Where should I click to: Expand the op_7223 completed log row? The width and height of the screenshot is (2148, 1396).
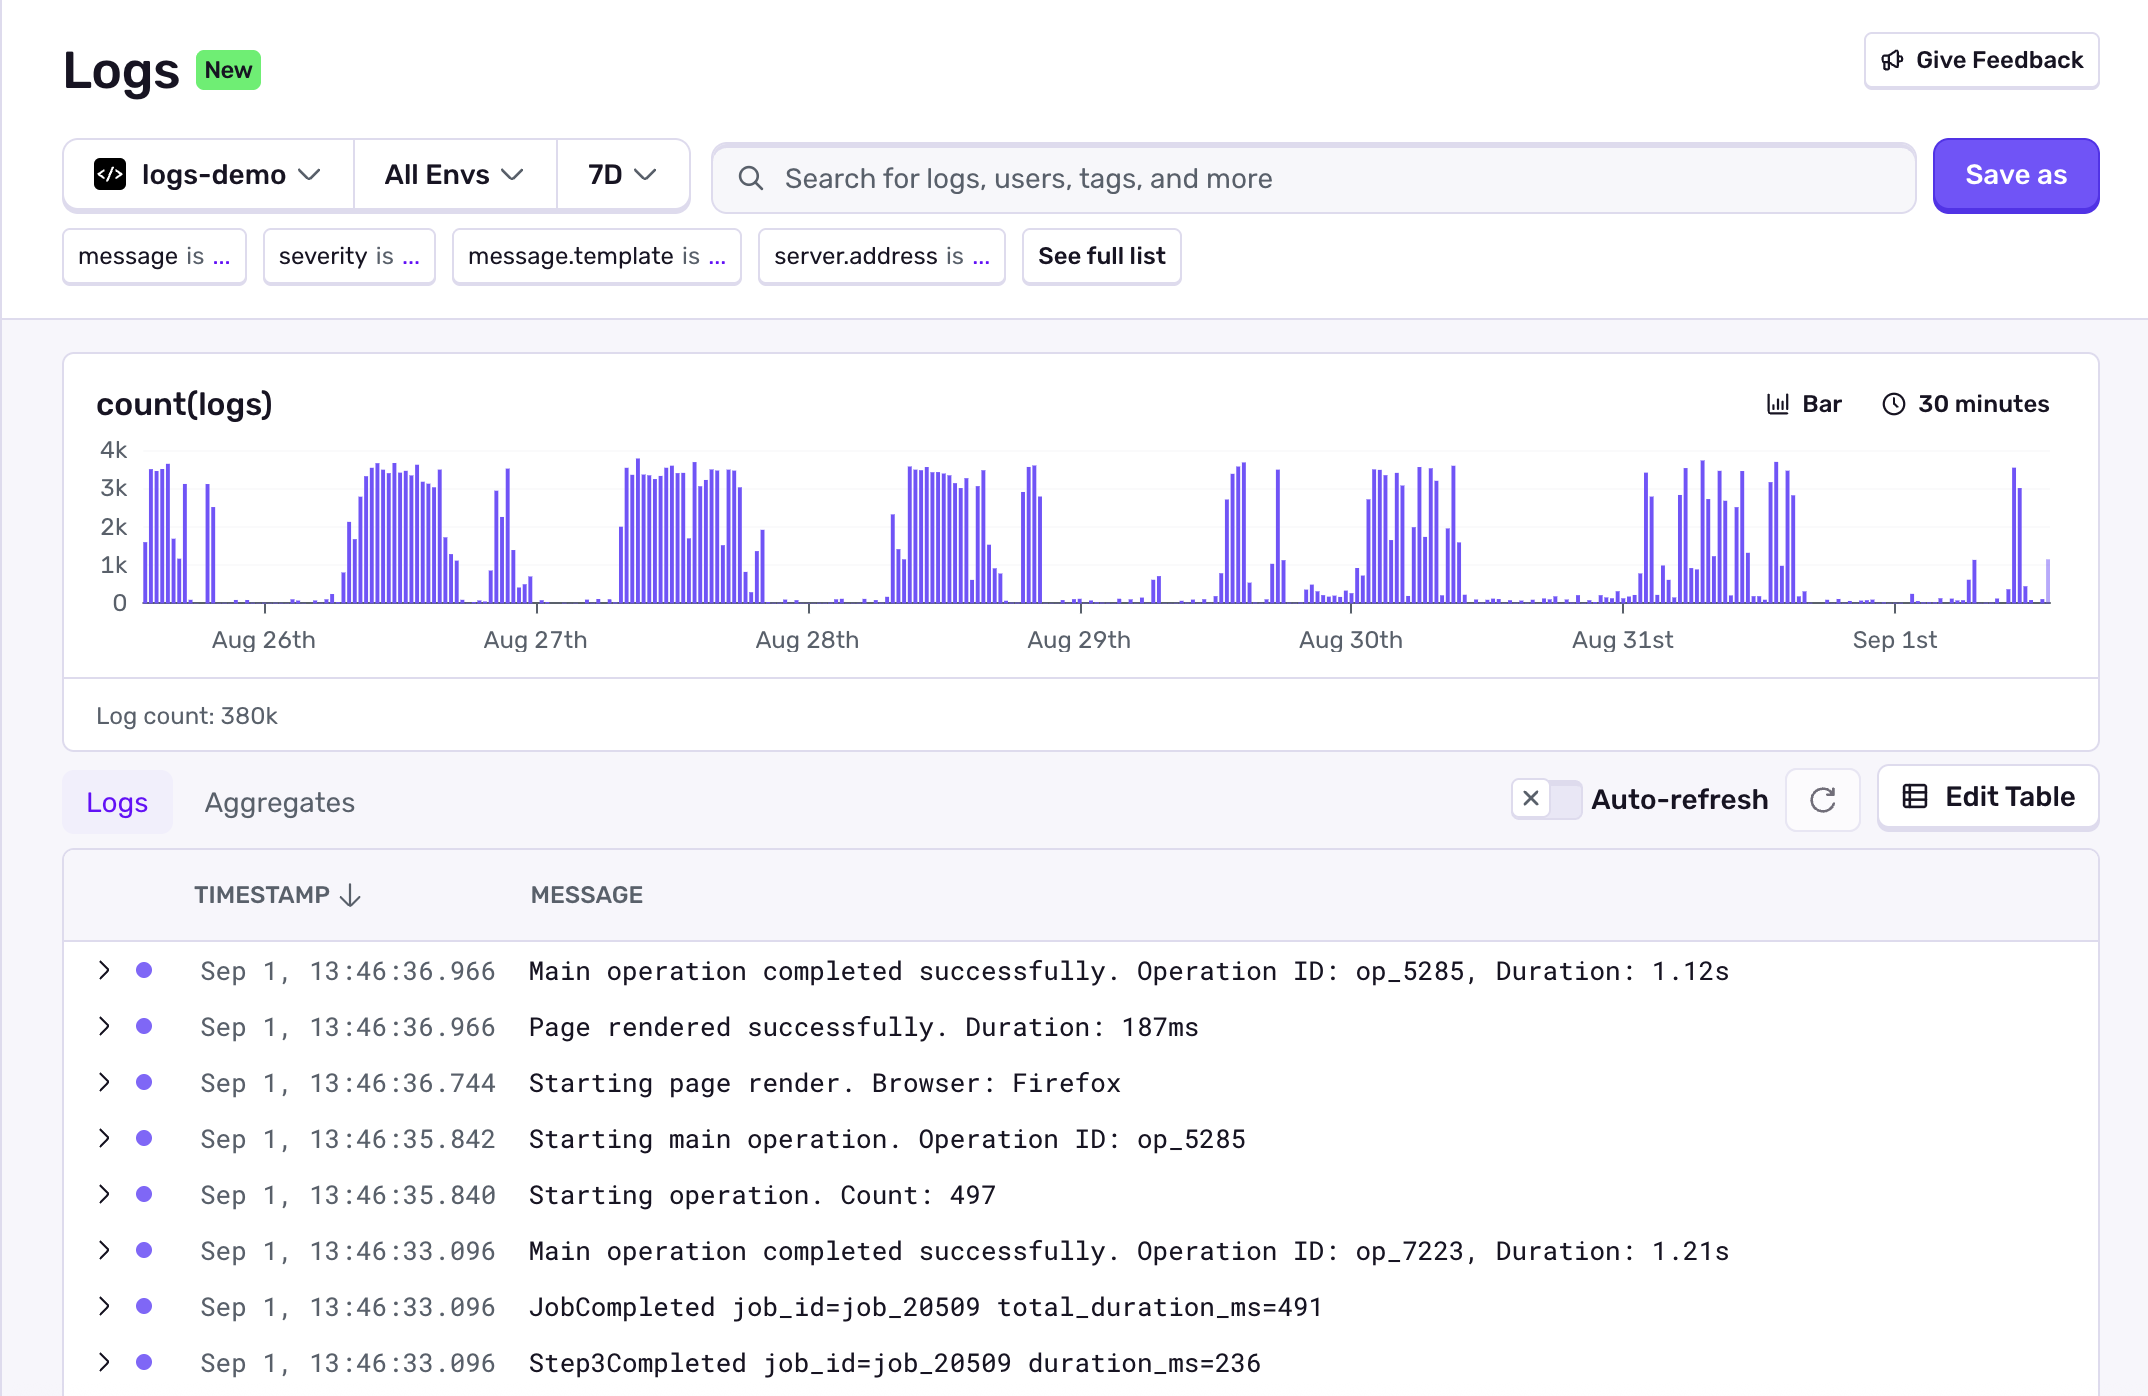coord(104,1250)
